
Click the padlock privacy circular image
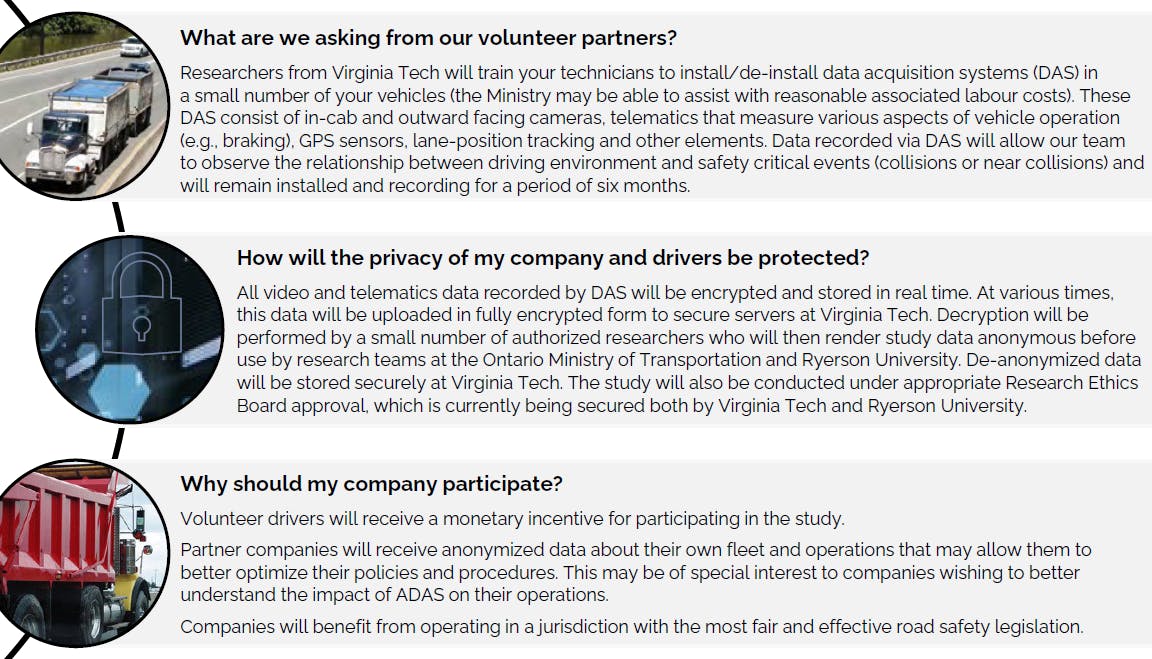(129, 329)
